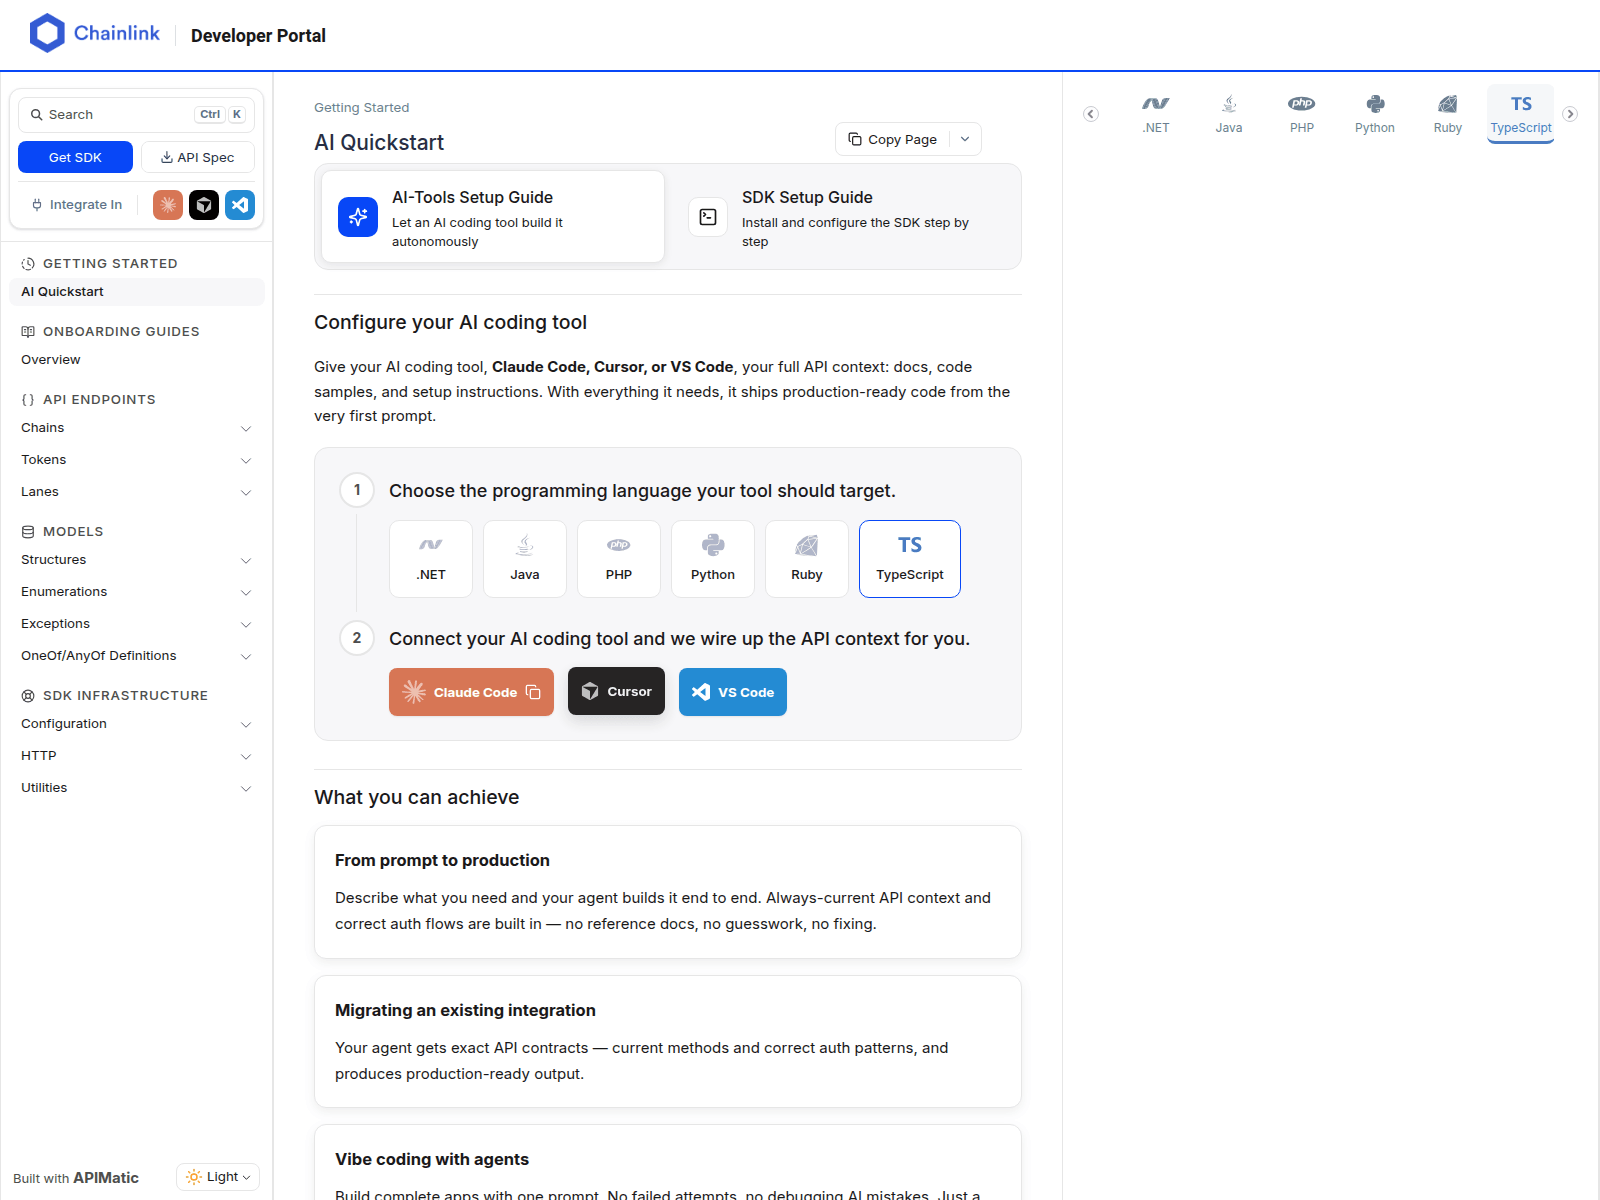
Task: Click the Claude Code connect button
Action: tap(471, 692)
